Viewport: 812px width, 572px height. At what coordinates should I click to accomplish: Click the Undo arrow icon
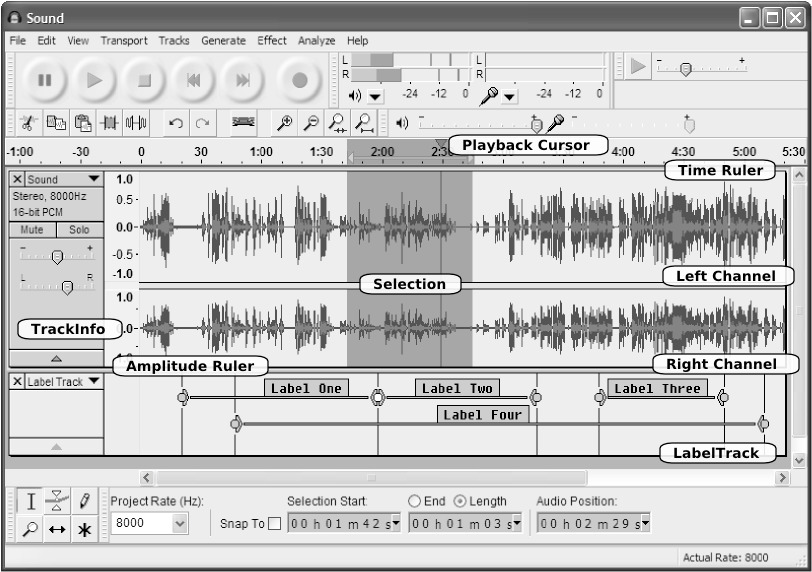pos(176,123)
